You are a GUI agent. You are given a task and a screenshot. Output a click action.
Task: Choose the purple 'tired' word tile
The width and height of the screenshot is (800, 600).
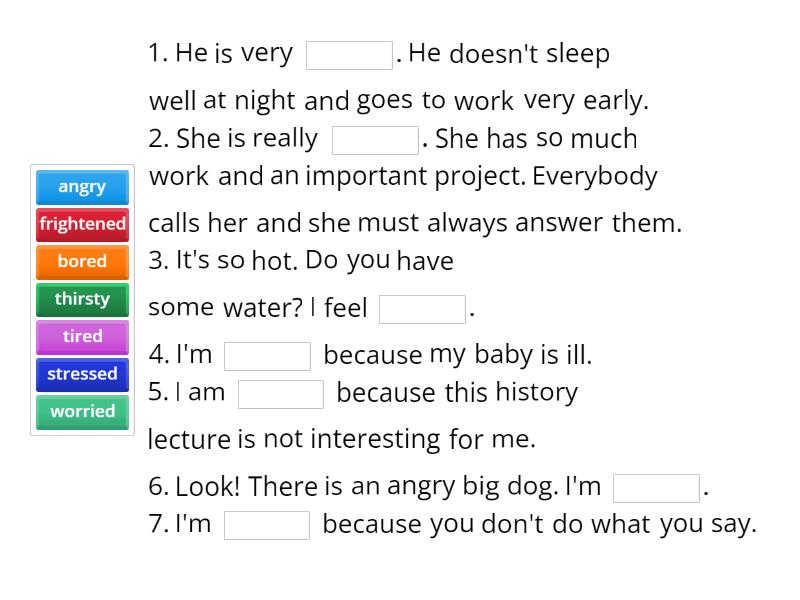point(81,337)
